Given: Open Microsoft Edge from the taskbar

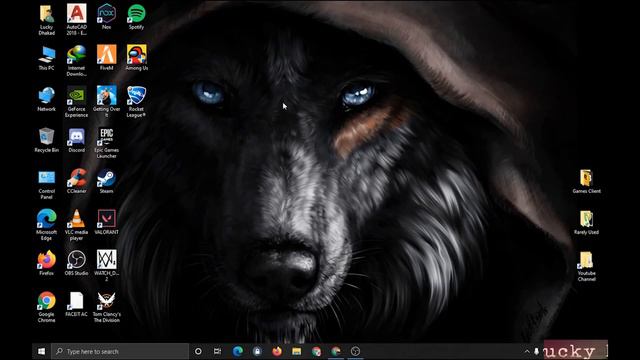Looking at the screenshot, I should tap(238, 351).
